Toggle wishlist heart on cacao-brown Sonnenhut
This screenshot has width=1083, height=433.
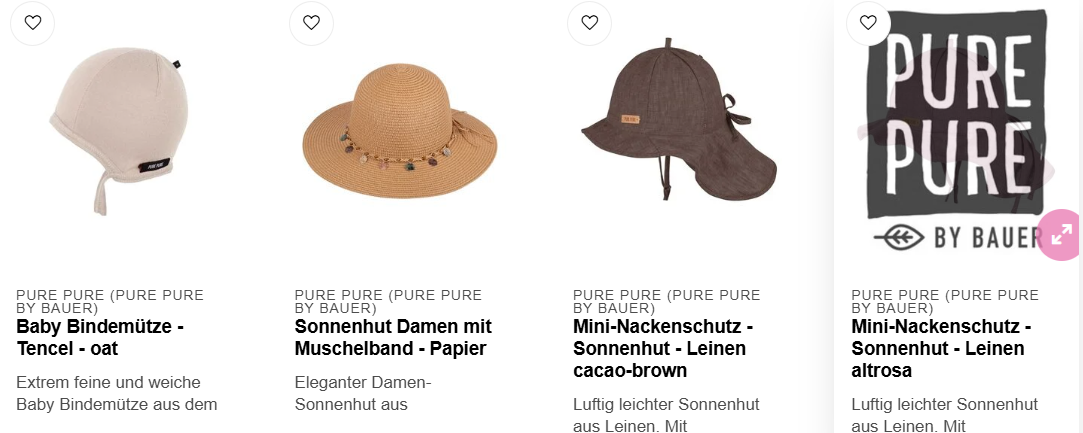click(589, 23)
